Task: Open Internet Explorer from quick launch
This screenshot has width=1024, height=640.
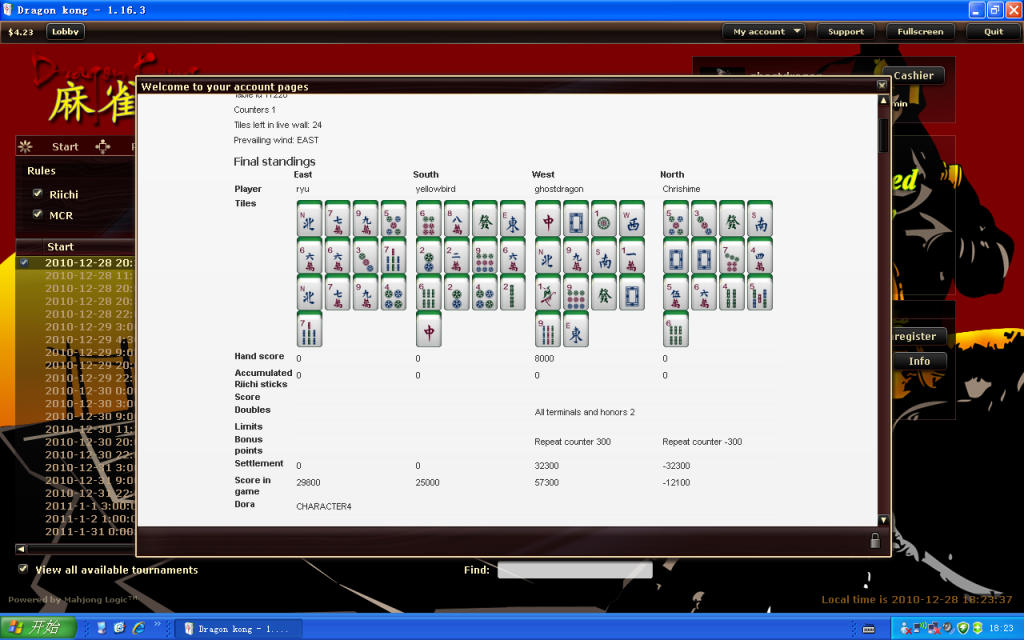Action: 138,628
